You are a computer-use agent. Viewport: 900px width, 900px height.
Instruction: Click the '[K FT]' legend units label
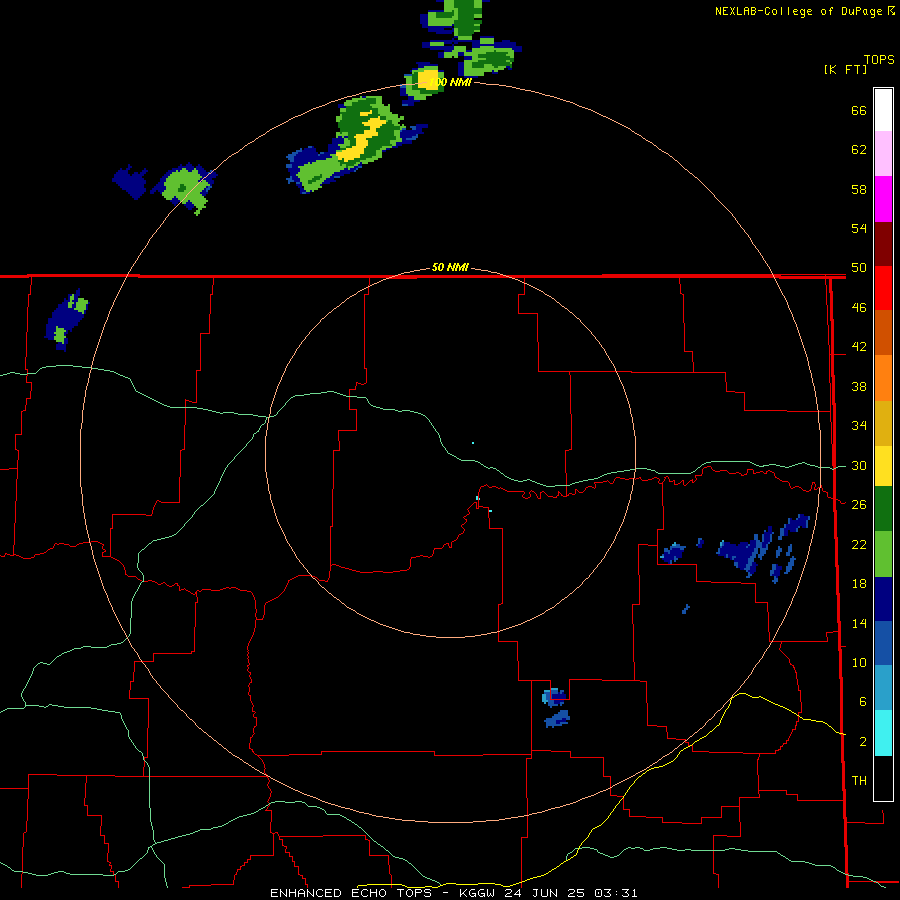[x=845, y=69]
